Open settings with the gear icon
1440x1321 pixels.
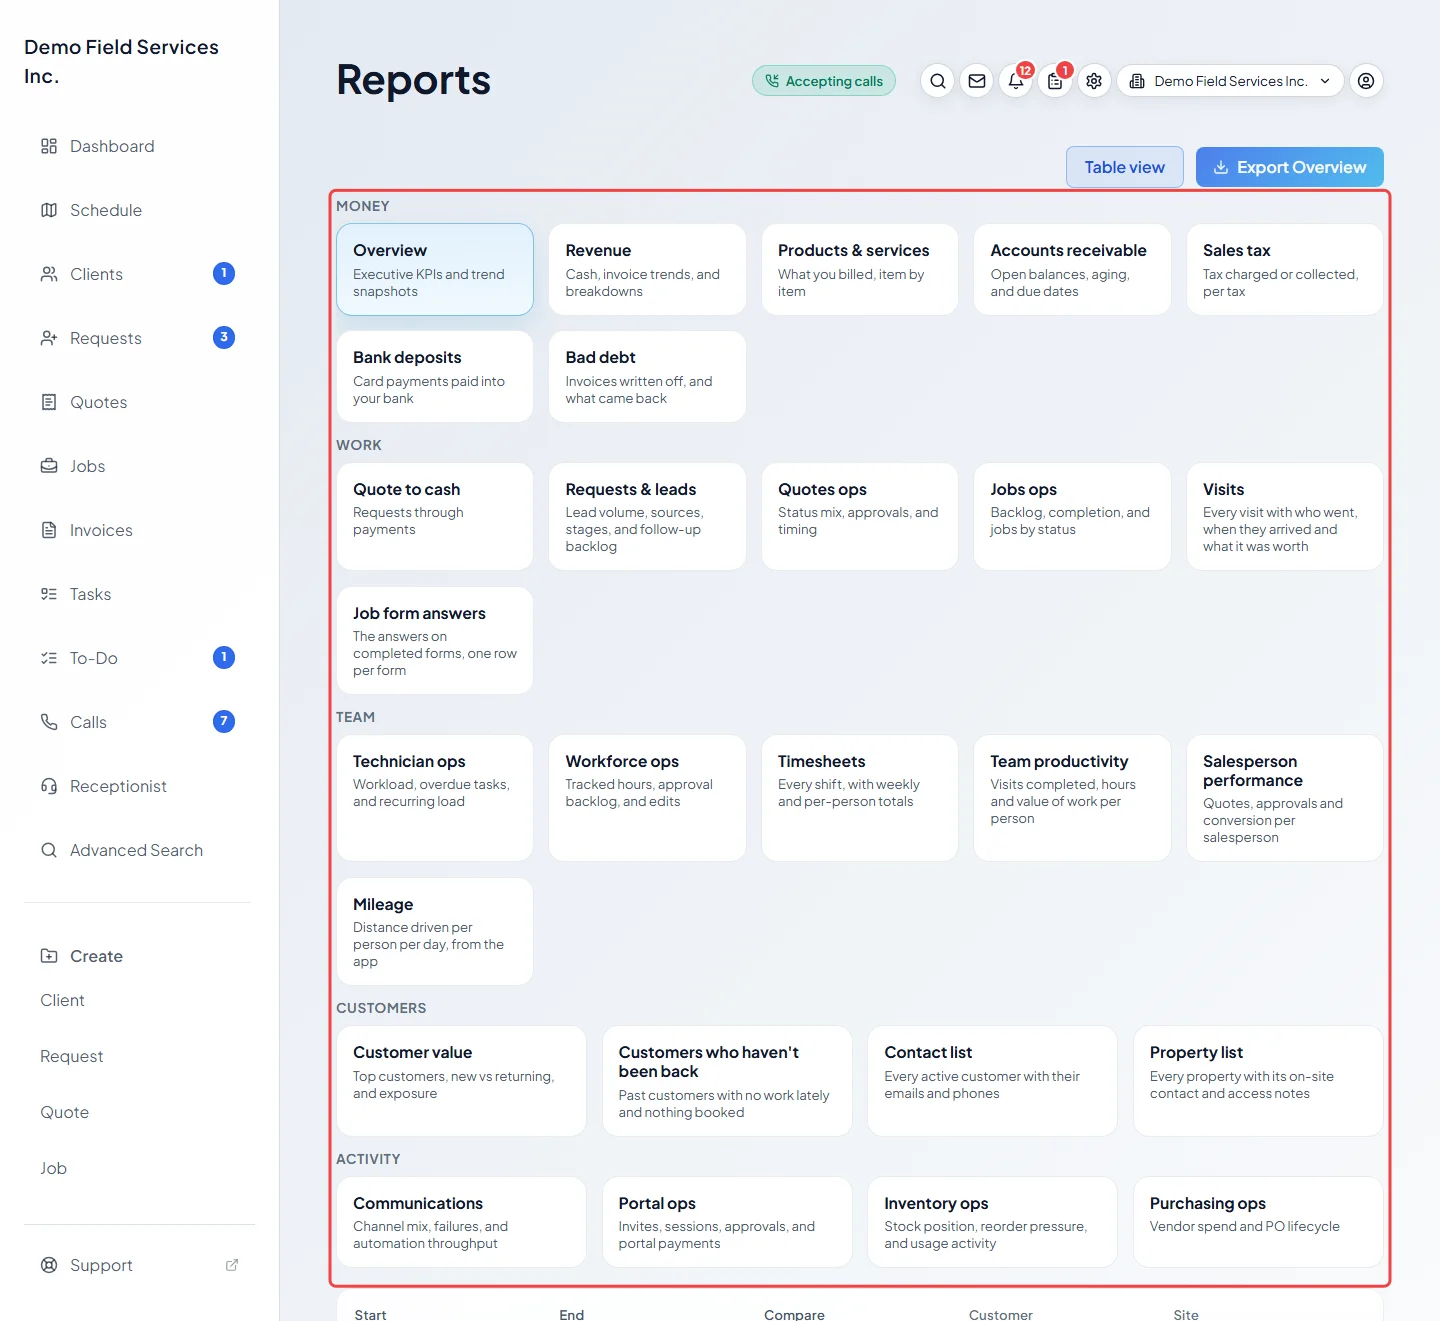click(1094, 81)
